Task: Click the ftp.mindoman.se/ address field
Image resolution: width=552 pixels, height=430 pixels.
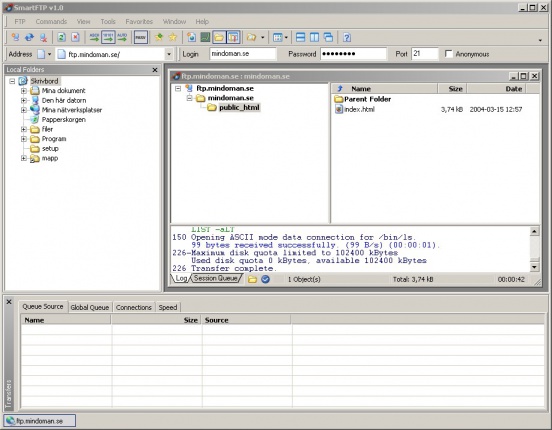Action: pyautogui.click(x=111, y=54)
